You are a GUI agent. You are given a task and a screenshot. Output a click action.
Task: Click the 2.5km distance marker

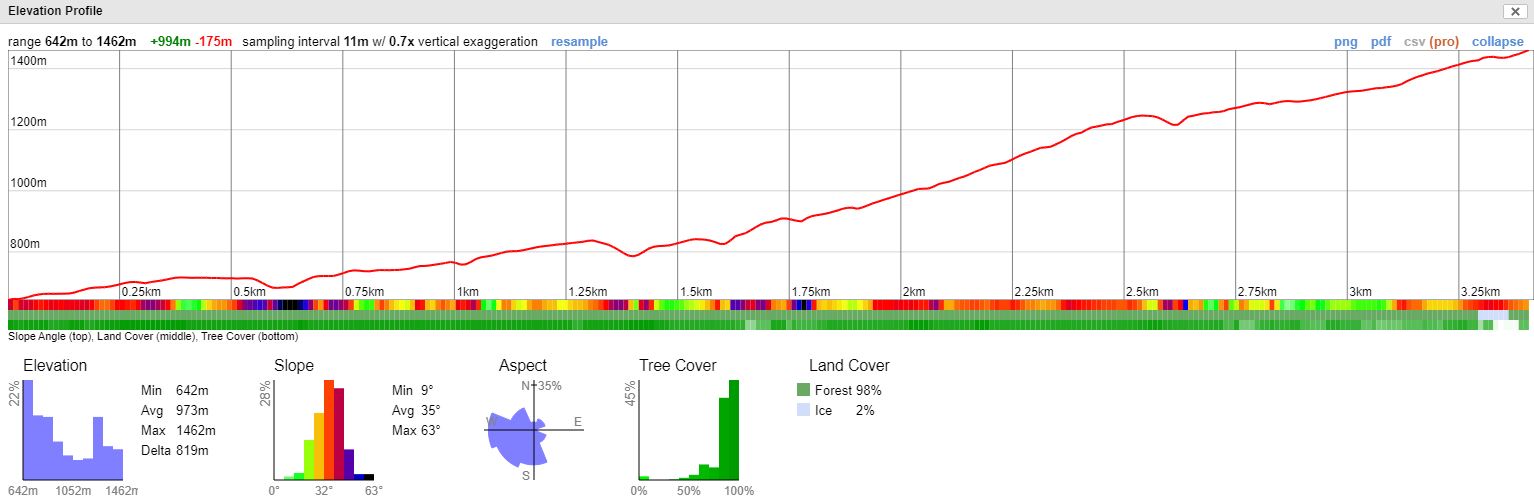tap(1142, 291)
